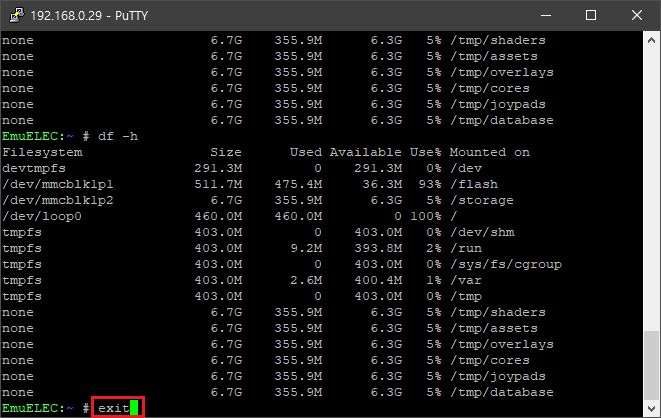661x418 pixels.
Task: Minimize the PuTTY window
Action: 546,16
